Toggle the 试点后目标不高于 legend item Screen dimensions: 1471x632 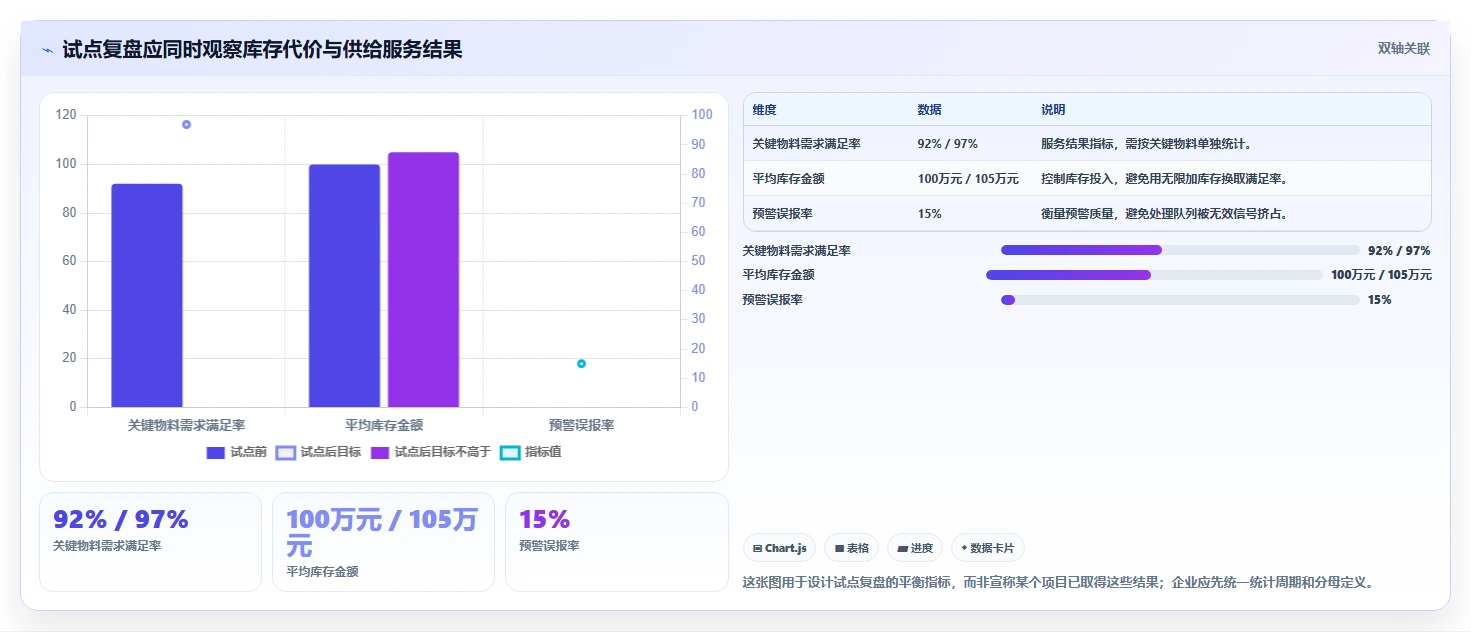pyautogui.click(x=431, y=452)
